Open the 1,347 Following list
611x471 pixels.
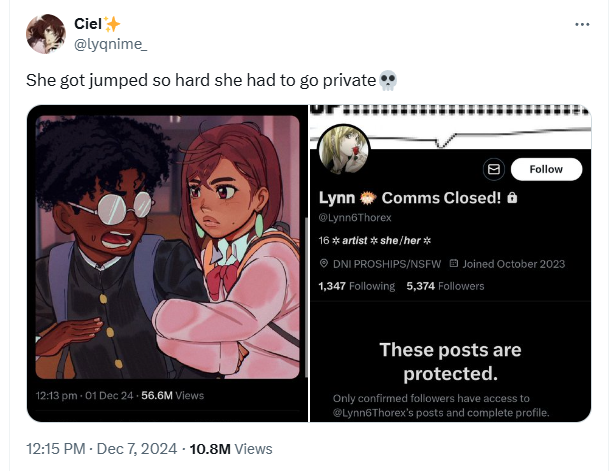point(357,286)
